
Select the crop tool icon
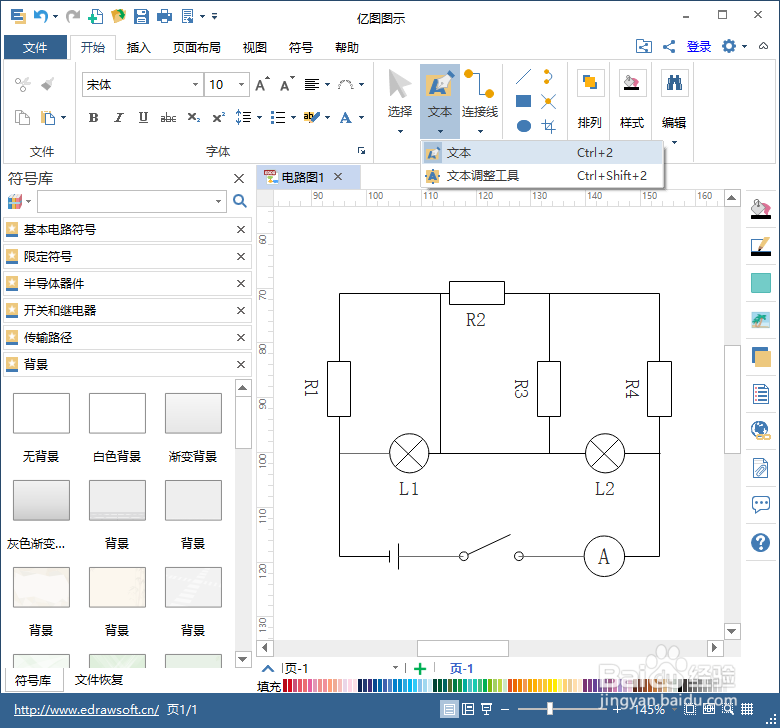coord(548,126)
